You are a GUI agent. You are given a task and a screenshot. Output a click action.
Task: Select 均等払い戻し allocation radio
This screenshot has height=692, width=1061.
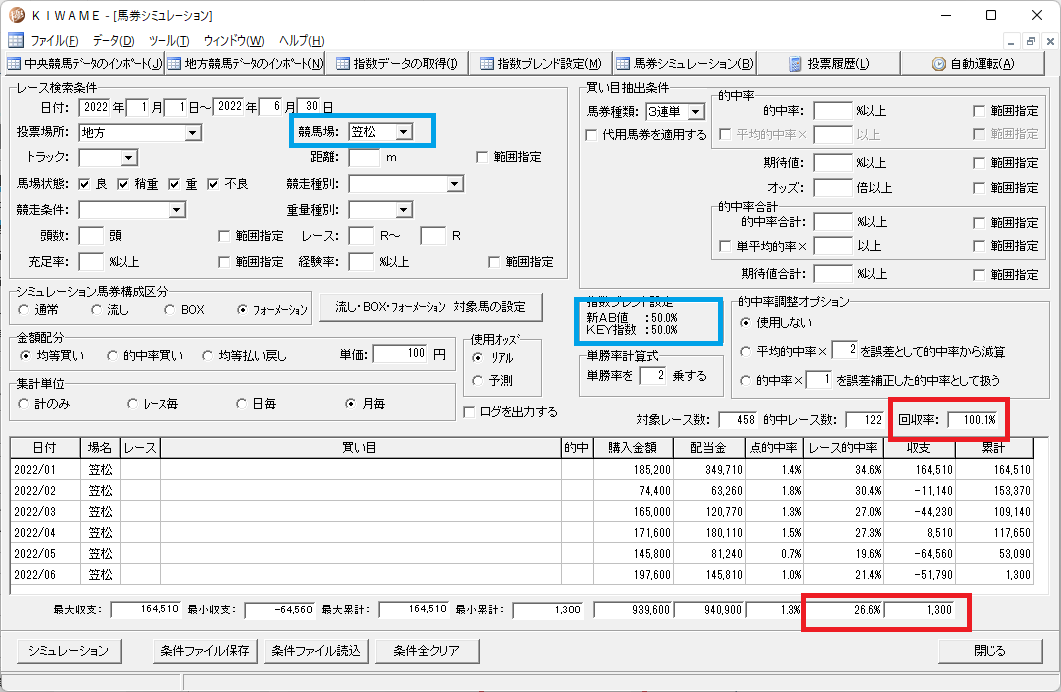[x=208, y=356]
